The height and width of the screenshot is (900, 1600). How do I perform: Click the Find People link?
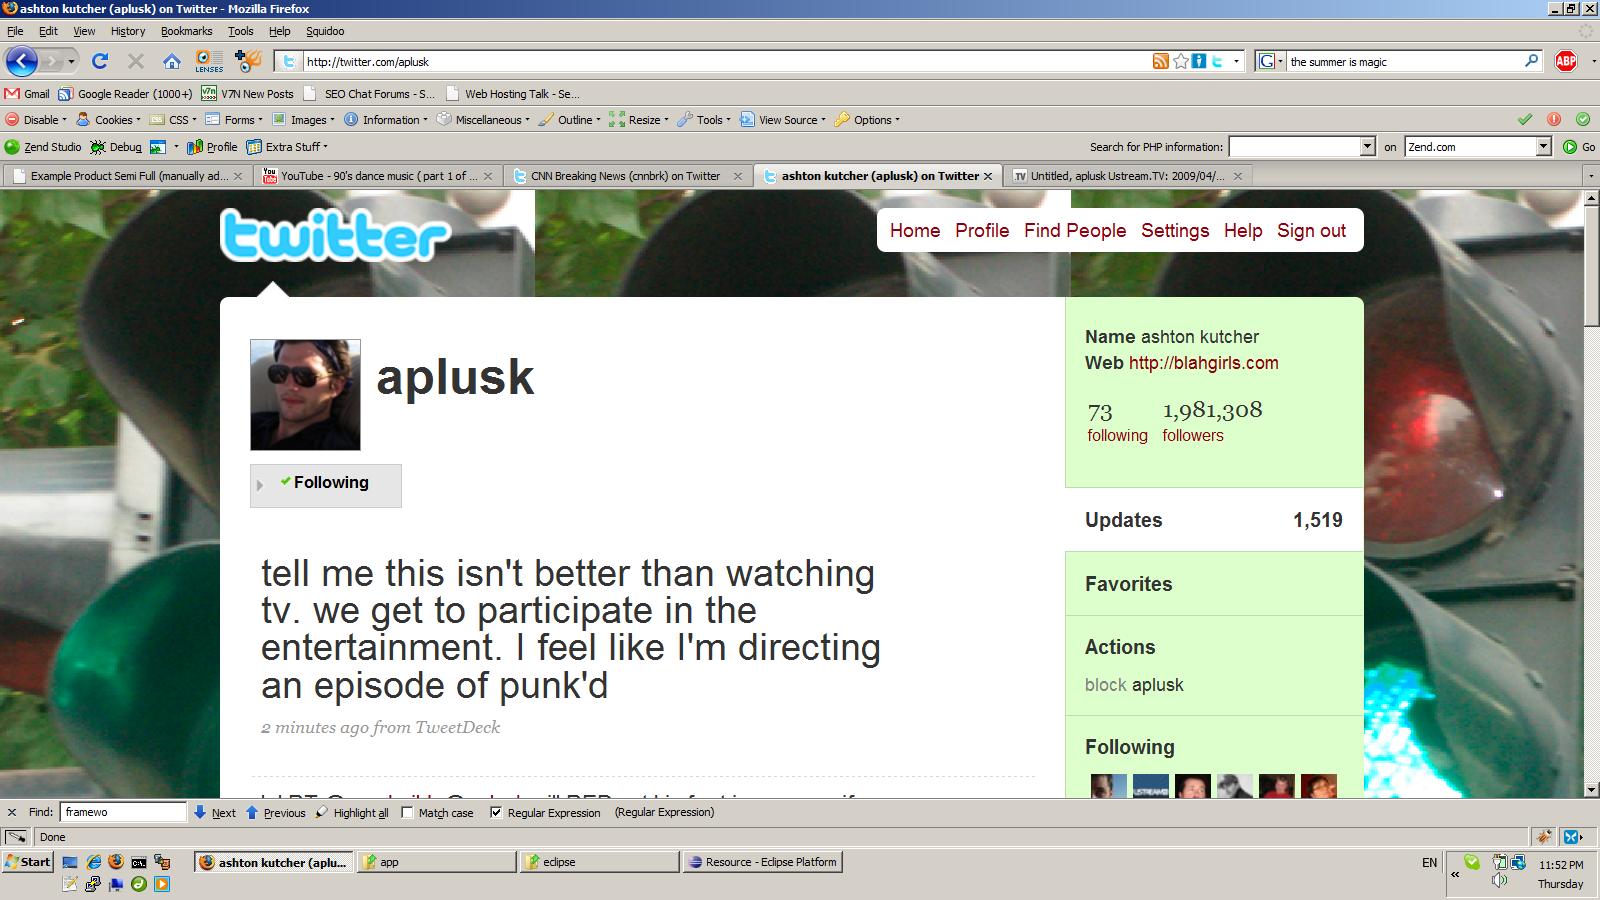1075,231
